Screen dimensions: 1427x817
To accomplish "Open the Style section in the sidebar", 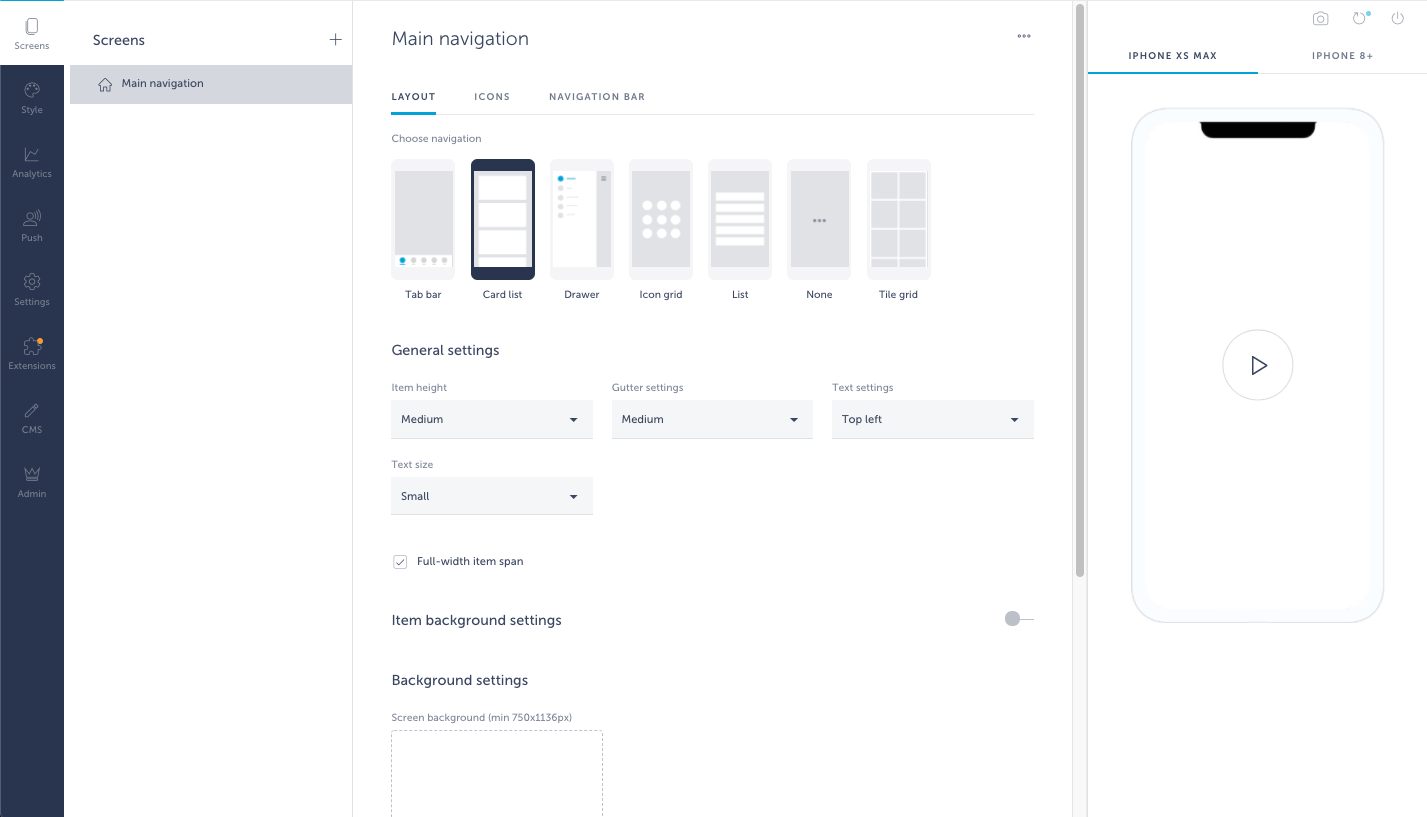I will [x=31, y=97].
